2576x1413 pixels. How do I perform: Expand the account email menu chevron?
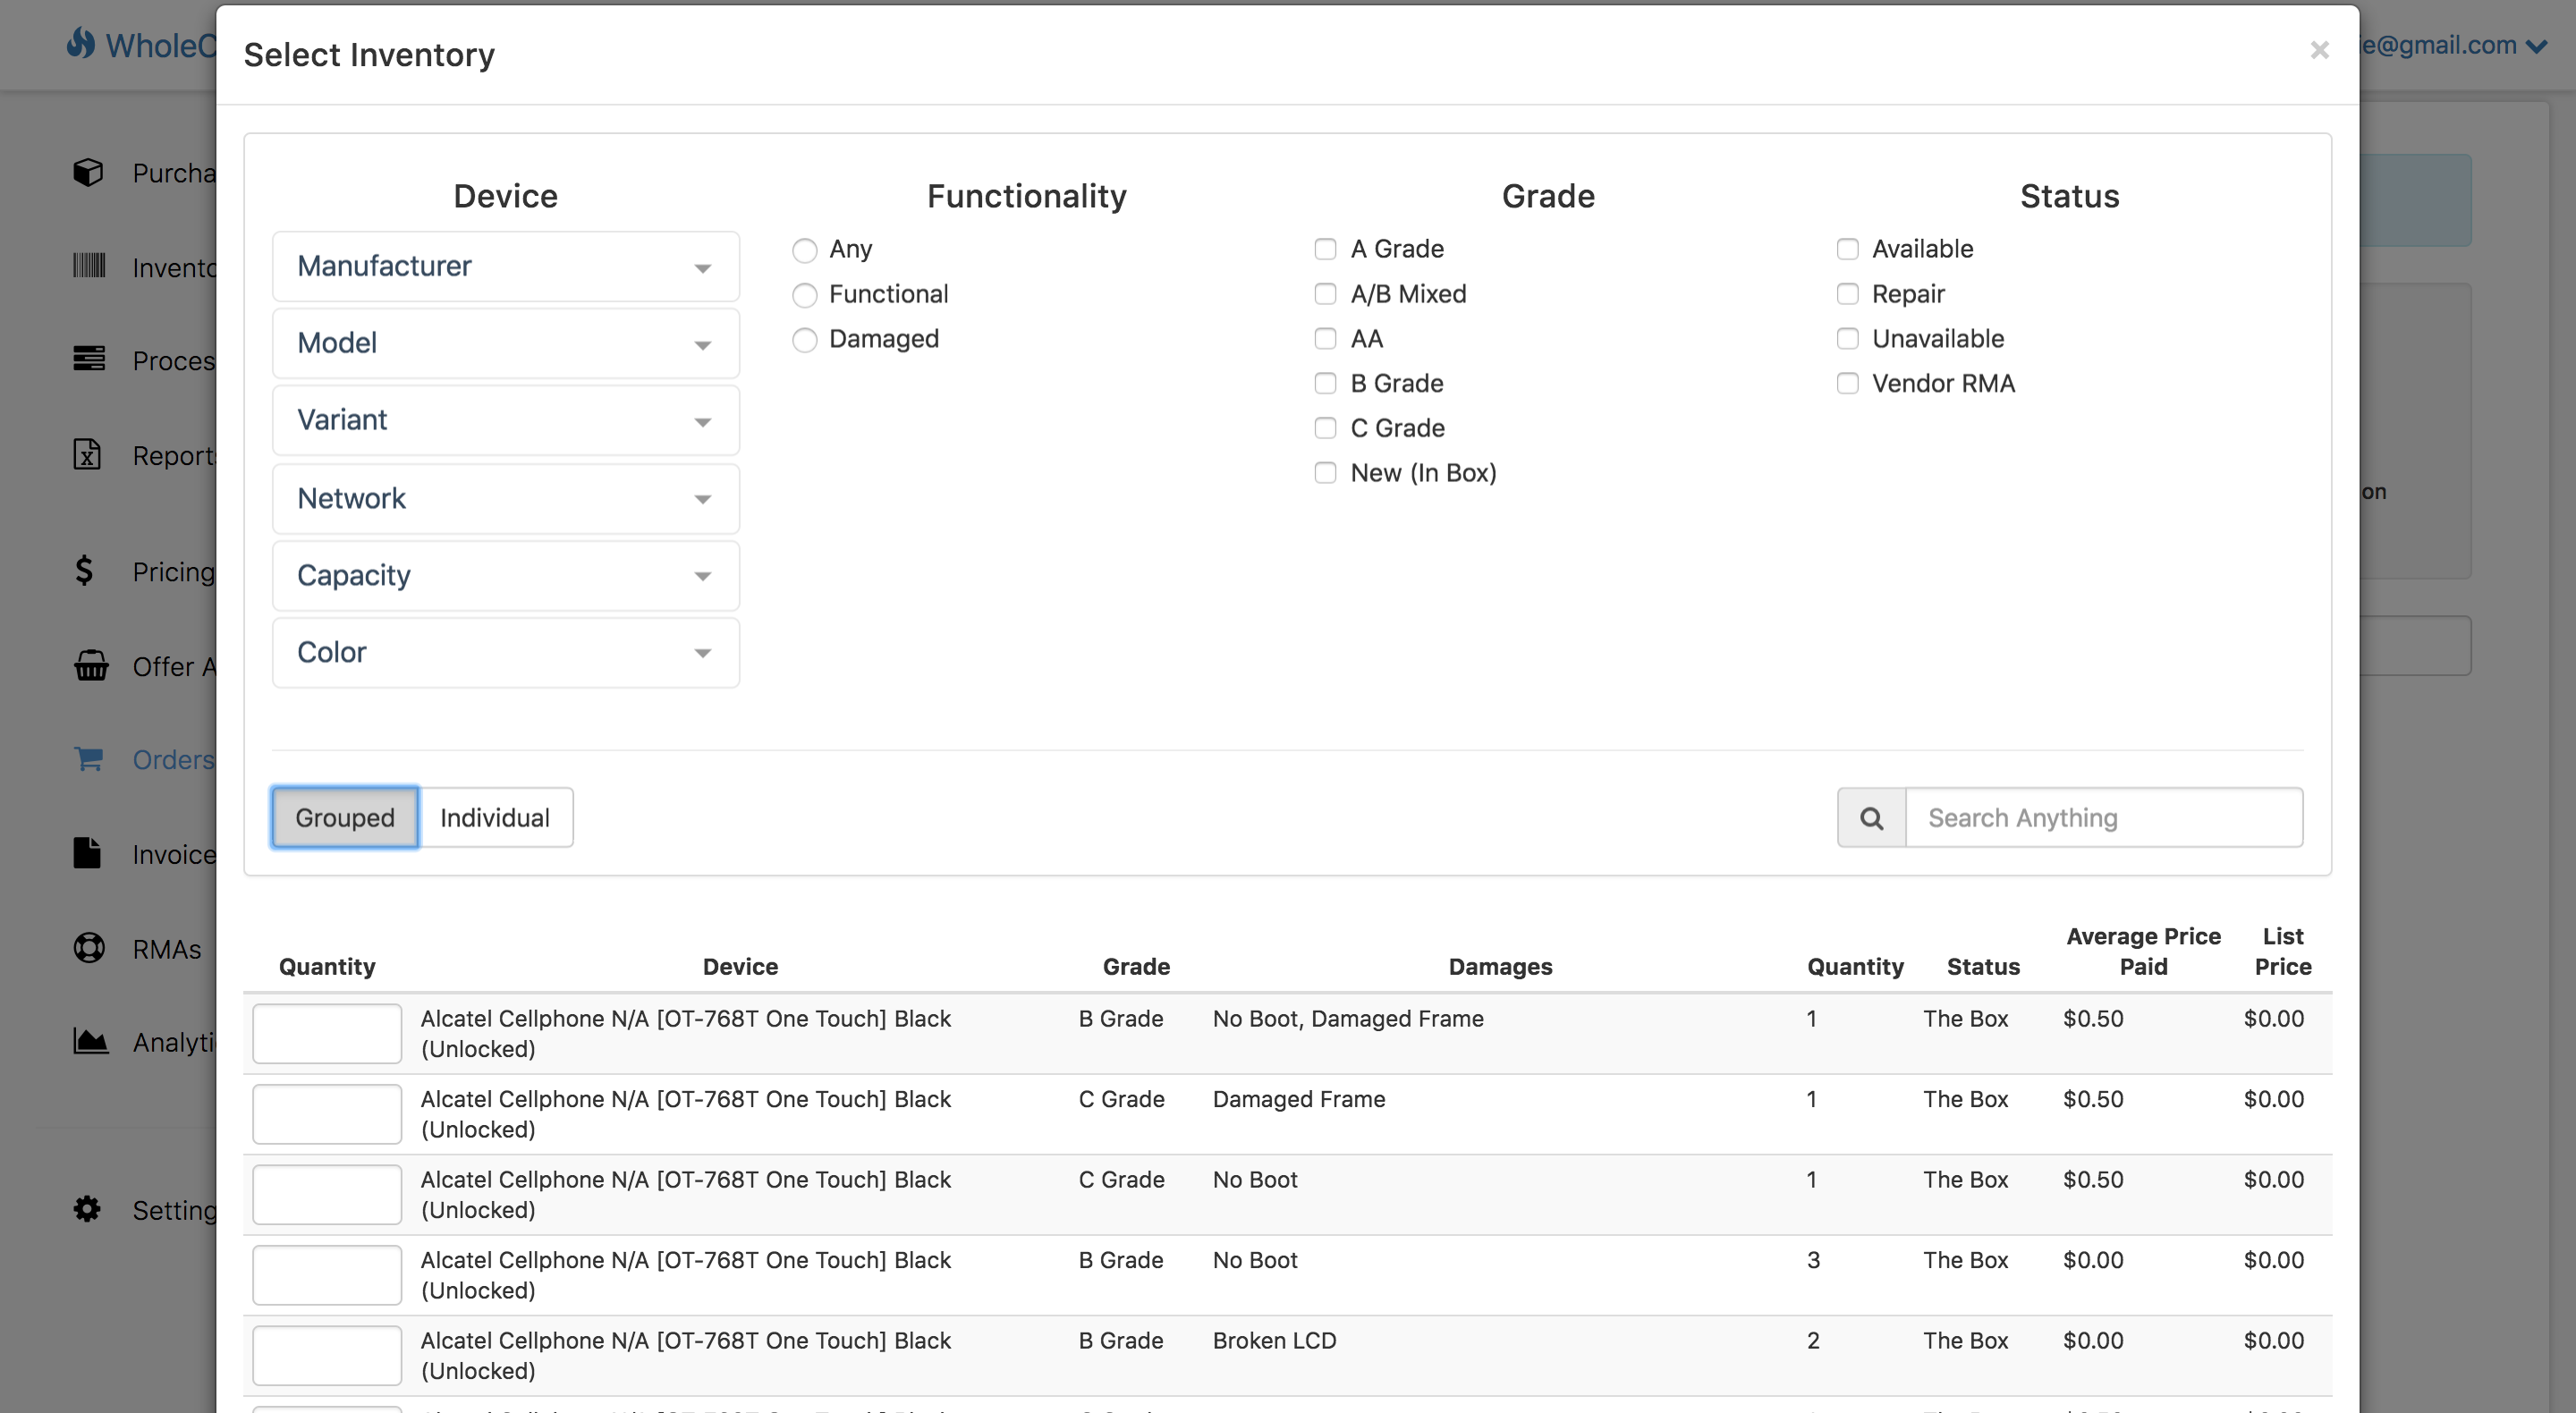[x=2536, y=46]
